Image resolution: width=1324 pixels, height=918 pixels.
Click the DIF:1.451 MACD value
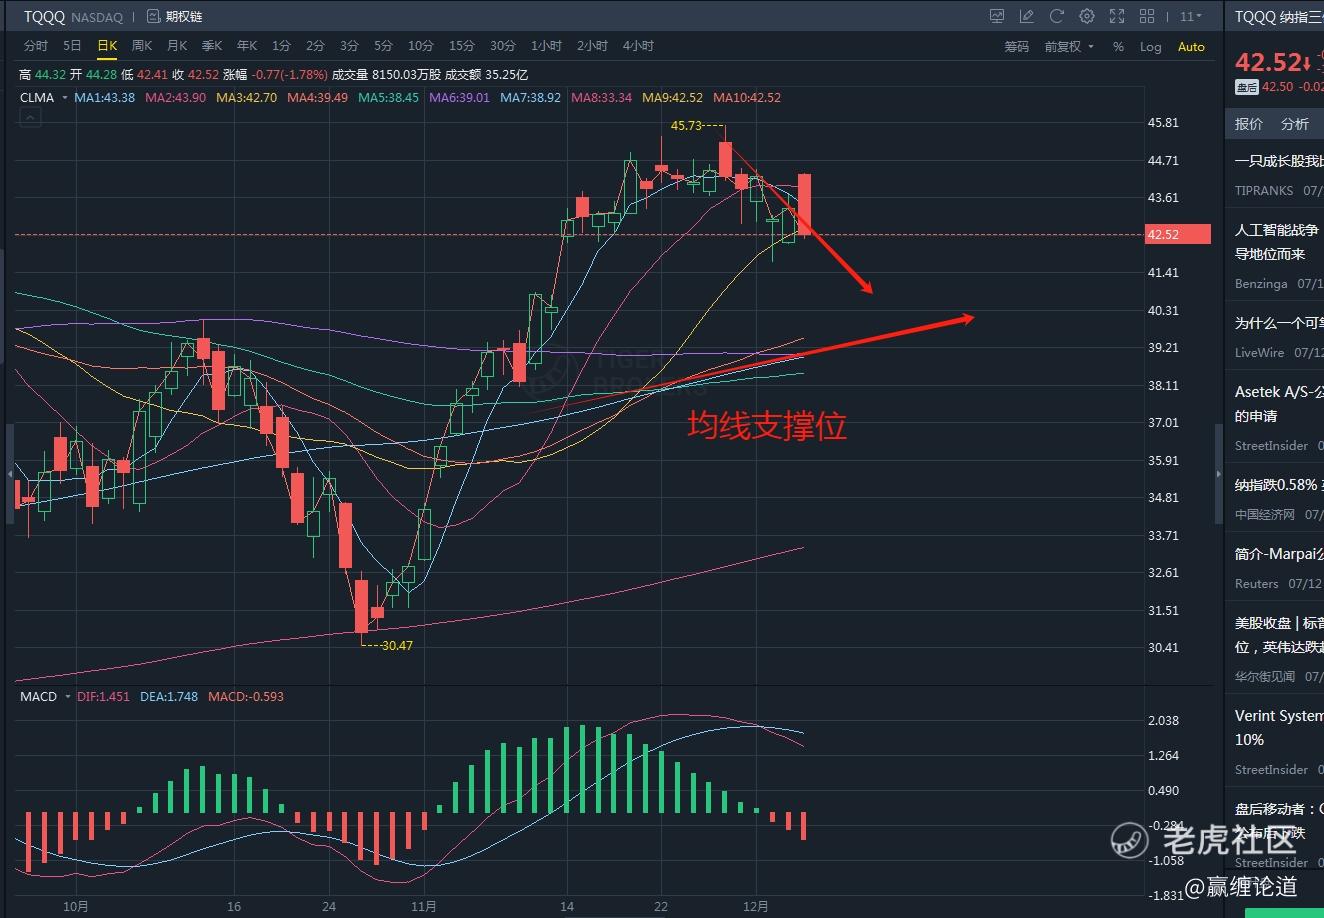(x=104, y=696)
